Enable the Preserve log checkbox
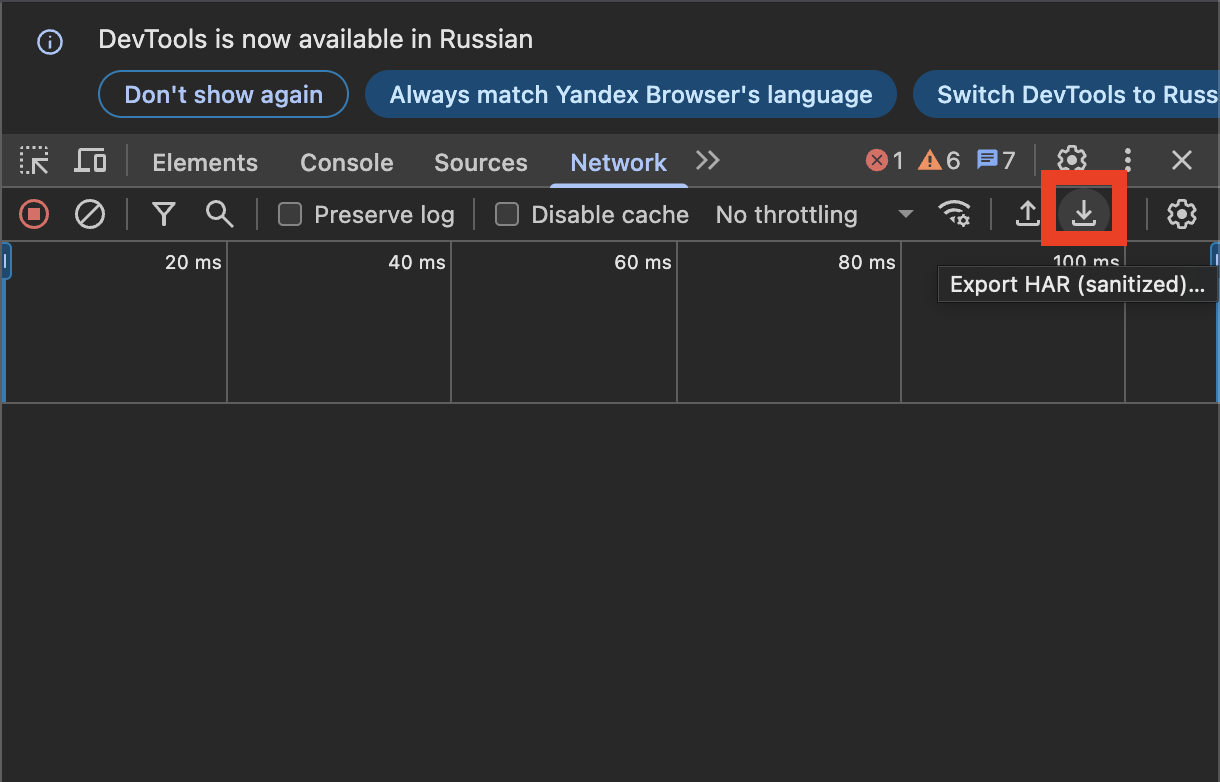Screen dimensions: 1220x782 (x=290, y=214)
